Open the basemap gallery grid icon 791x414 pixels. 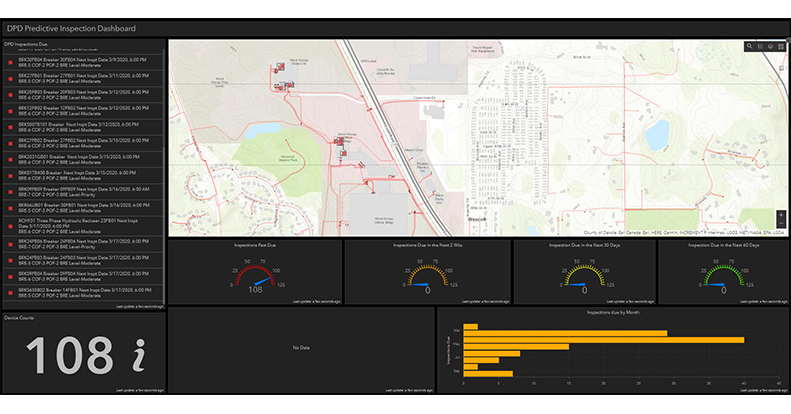(x=782, y=47)
